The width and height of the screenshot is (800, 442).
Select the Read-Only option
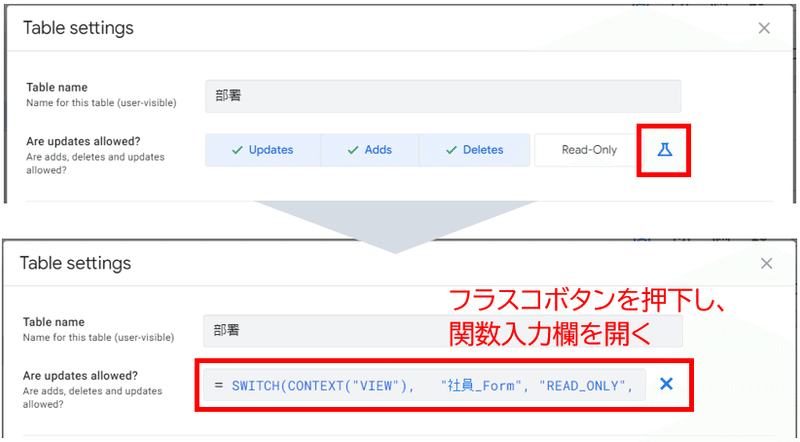[588, 150]
